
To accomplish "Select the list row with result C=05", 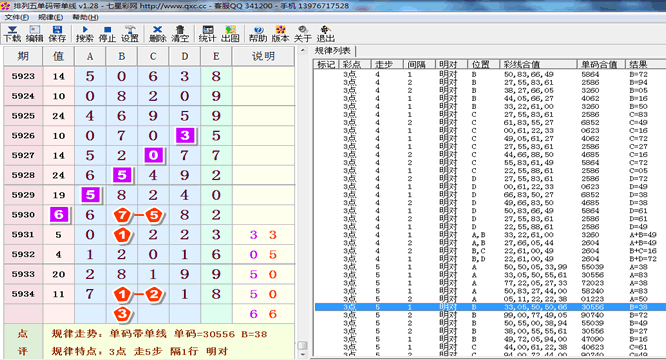I will (490, 171).
